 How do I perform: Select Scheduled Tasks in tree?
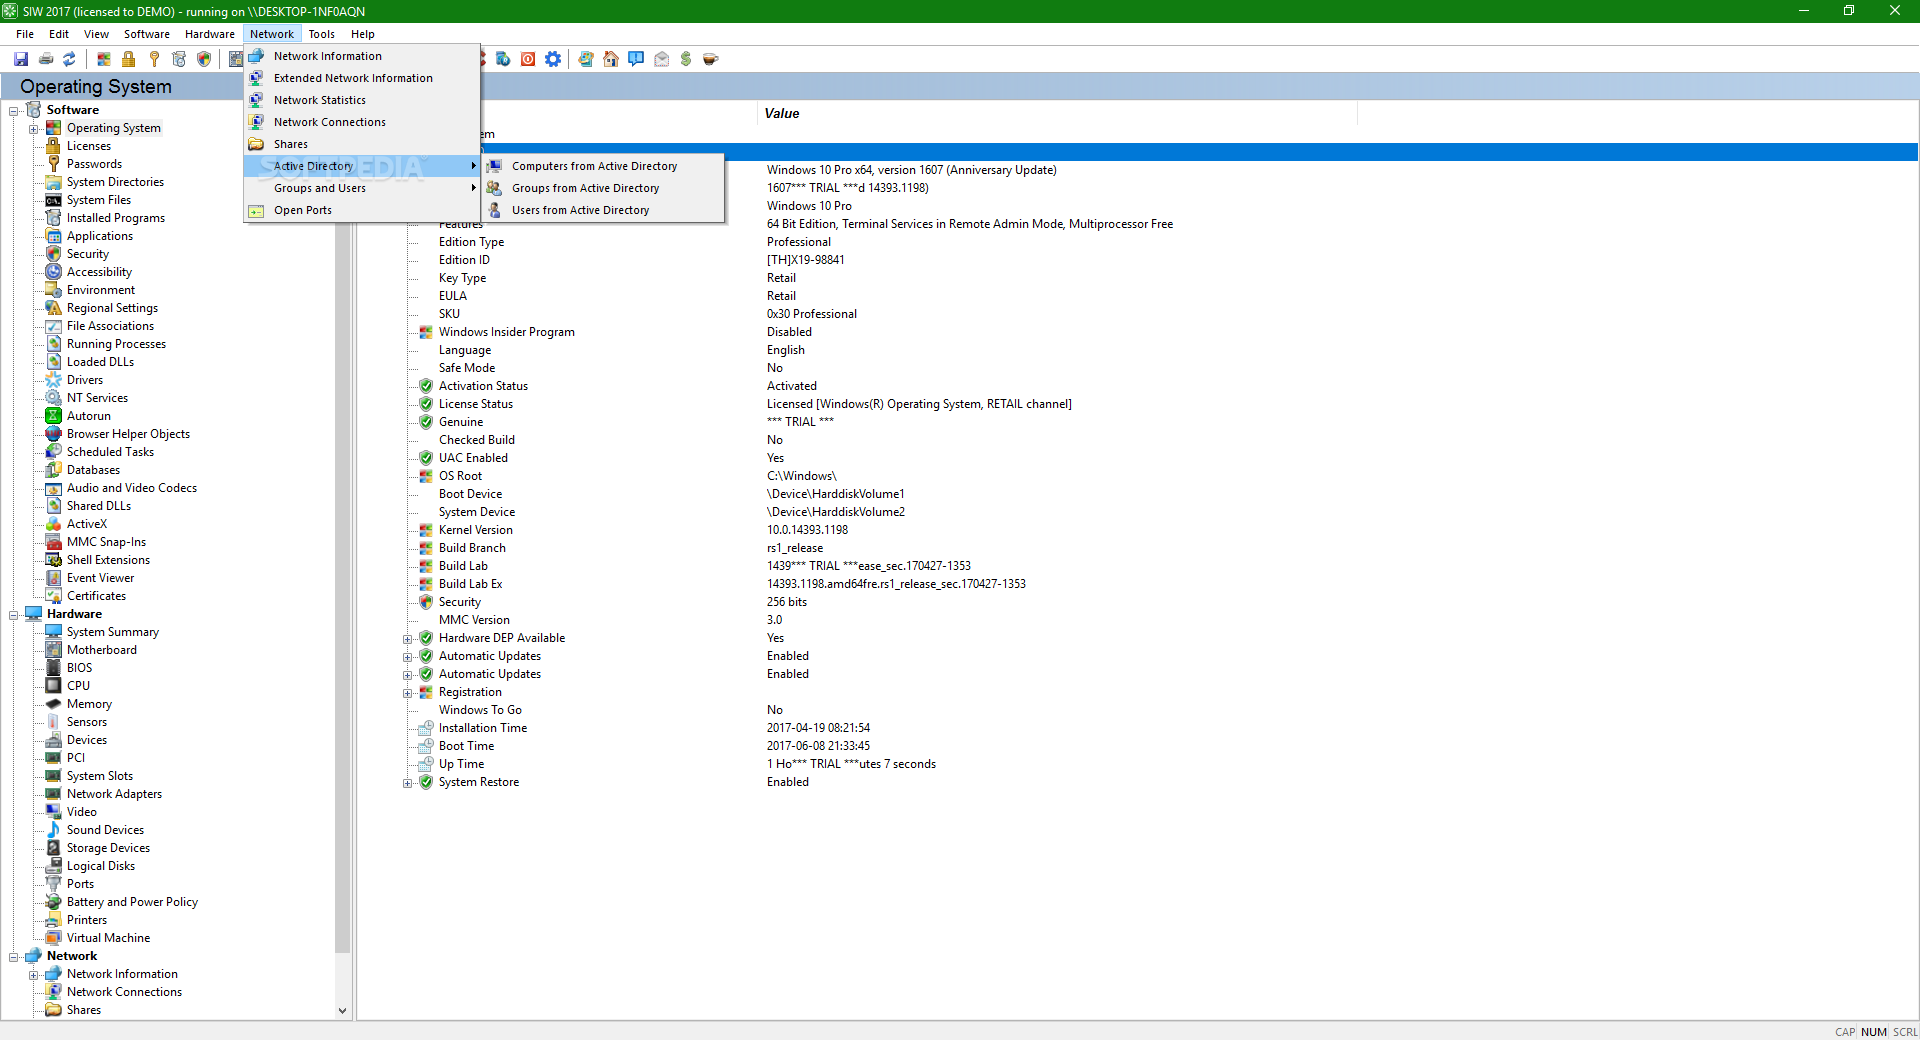tap(110, 452)
